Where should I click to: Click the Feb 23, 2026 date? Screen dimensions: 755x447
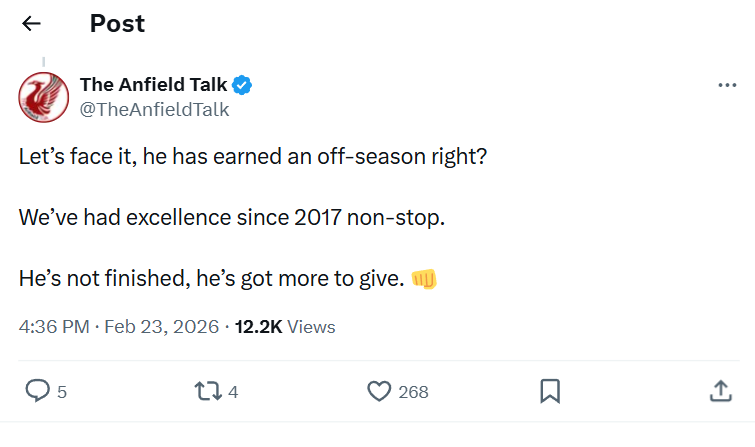(x=164, y=327)
